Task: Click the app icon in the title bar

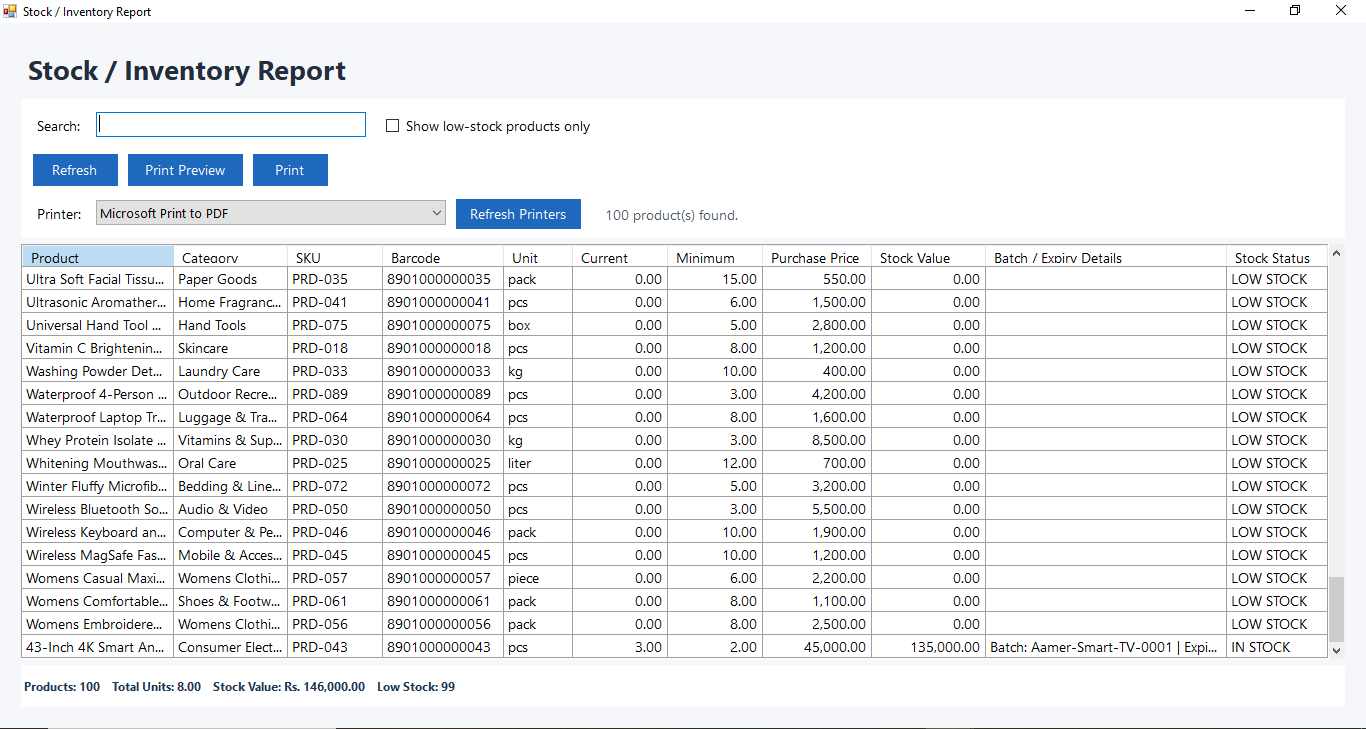Action: [11, 11]
